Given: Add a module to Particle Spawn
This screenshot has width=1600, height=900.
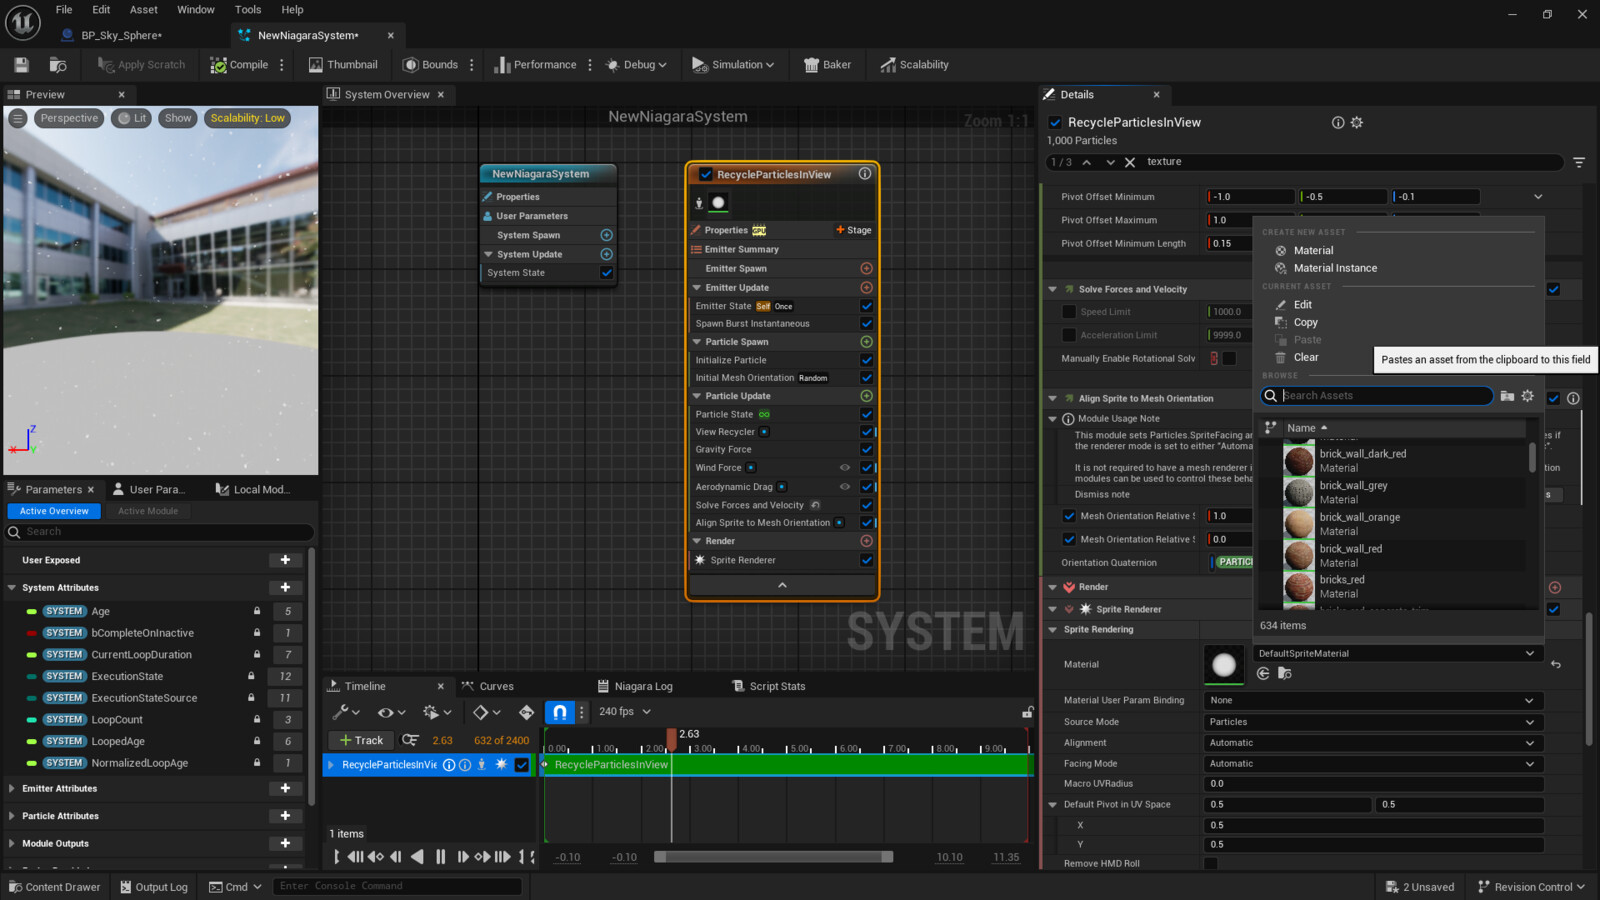Looking at the screenshot, I should tap(866, 342).
